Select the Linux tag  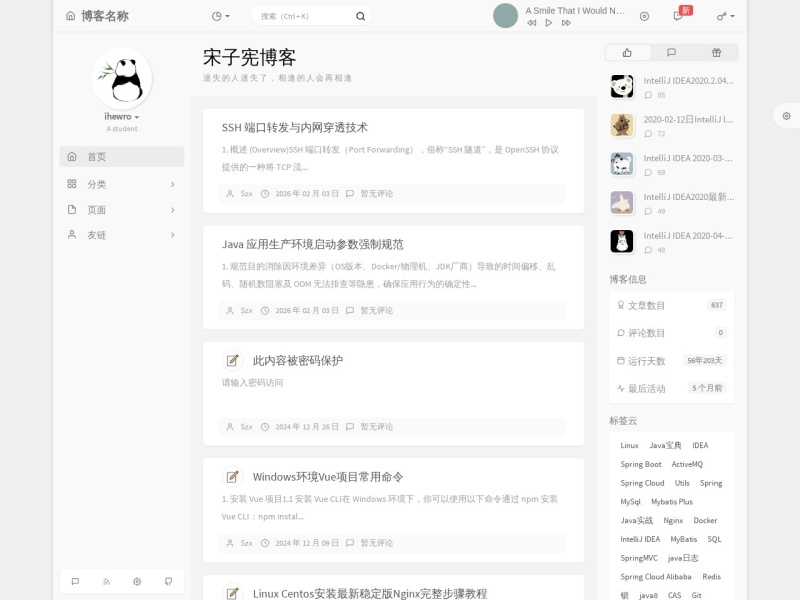(629, 445)
